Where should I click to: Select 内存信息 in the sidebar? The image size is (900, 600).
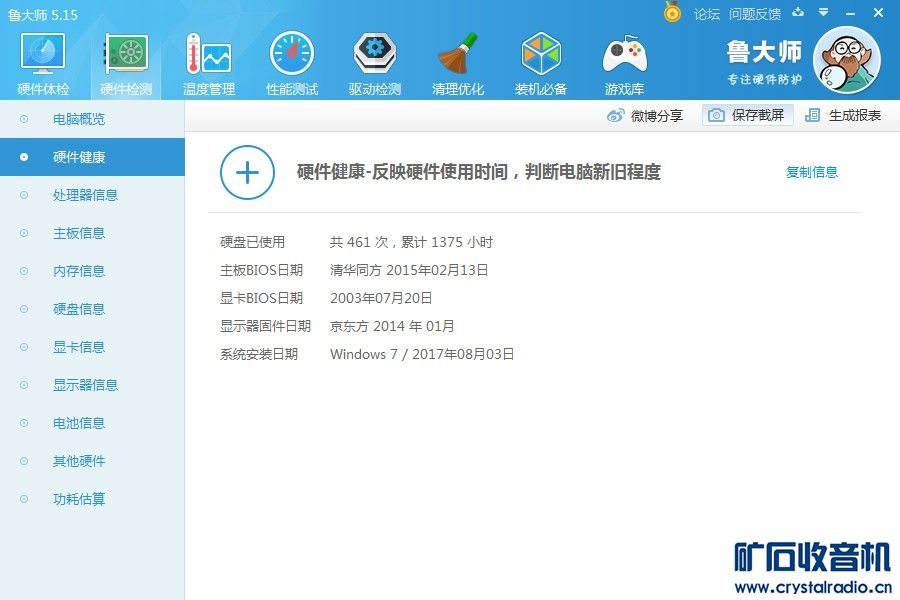click(x=92, y=271)
